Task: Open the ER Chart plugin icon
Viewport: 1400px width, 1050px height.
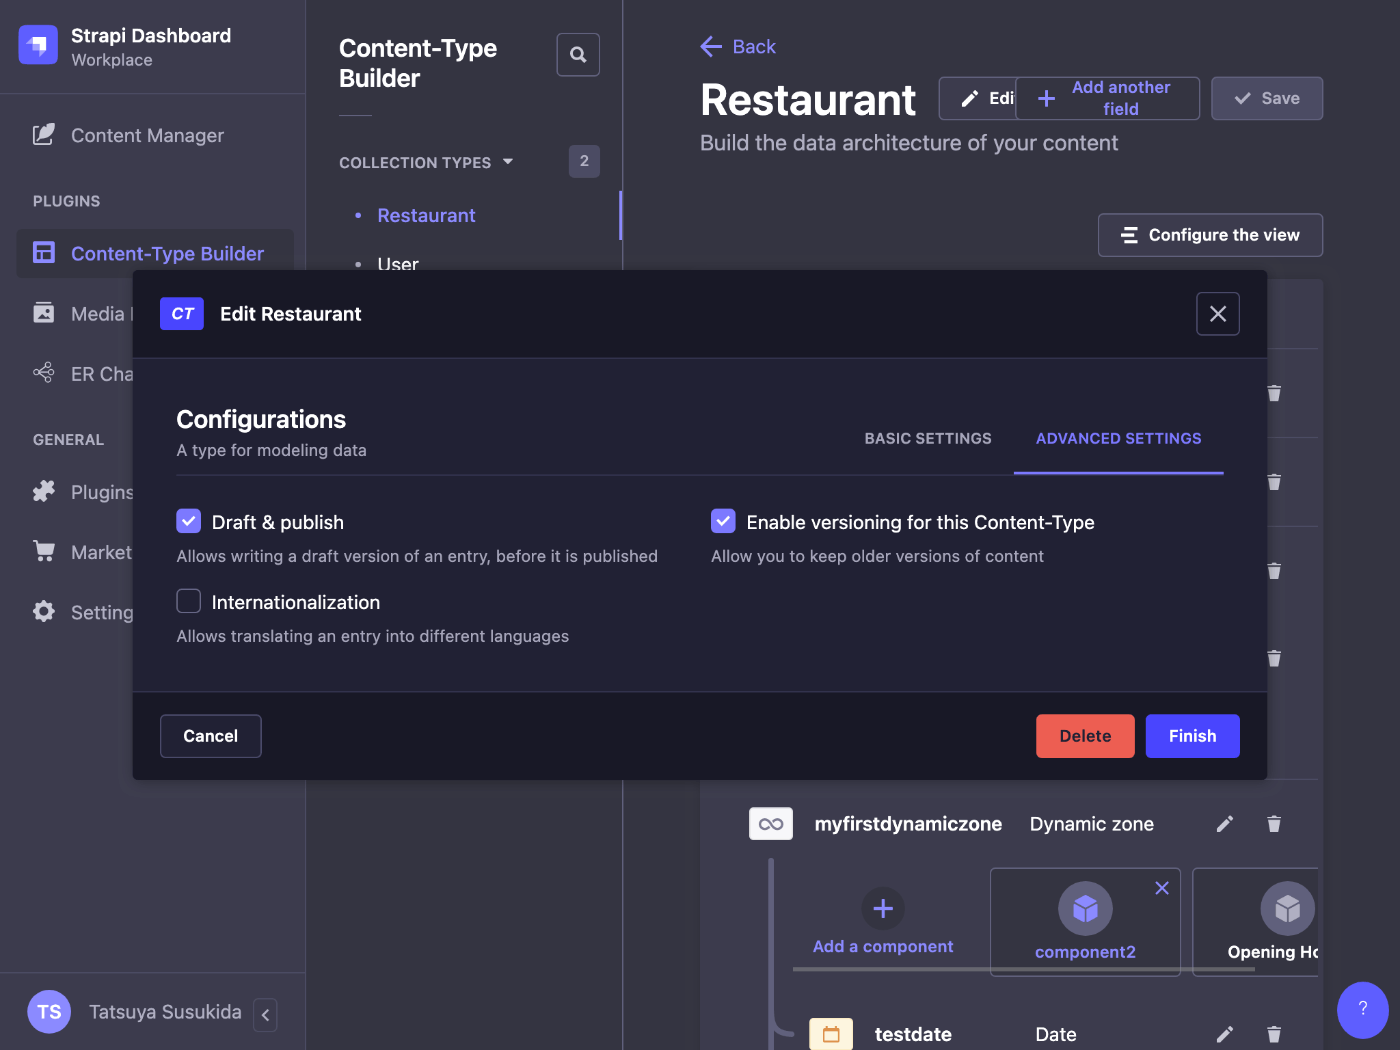Action: pos(44,373)
